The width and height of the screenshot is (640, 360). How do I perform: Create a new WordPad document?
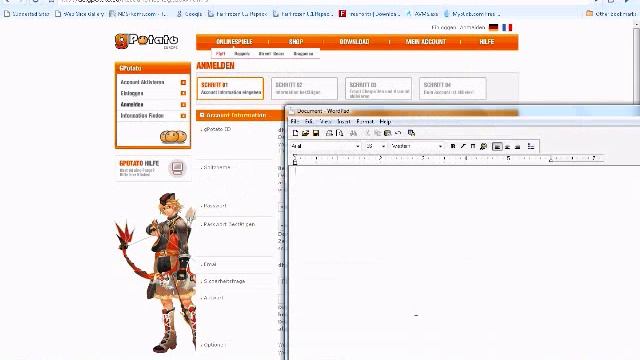tap(296, 133)
